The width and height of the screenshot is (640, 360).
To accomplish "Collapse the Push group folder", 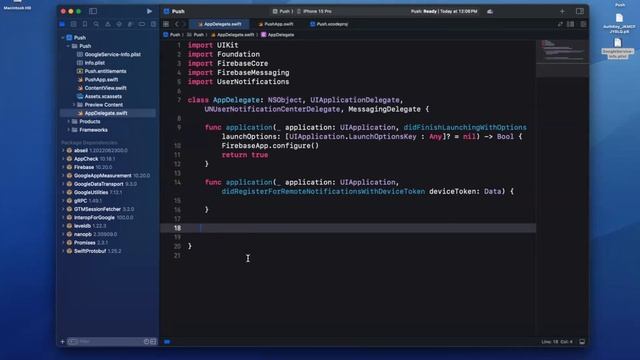I will (68, 46).
